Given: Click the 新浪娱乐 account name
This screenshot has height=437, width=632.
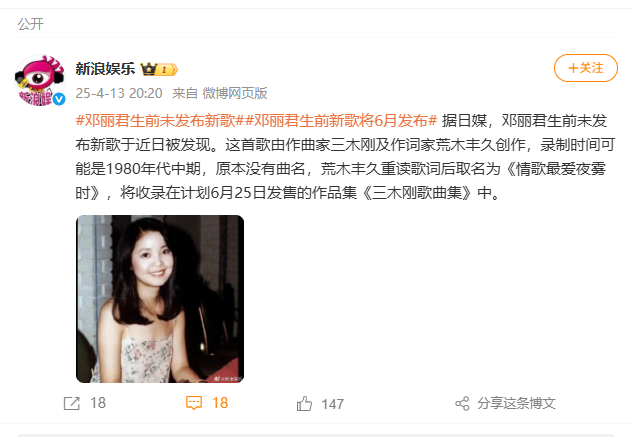Looking at the screenshot, I should click(x=105, y=69).
